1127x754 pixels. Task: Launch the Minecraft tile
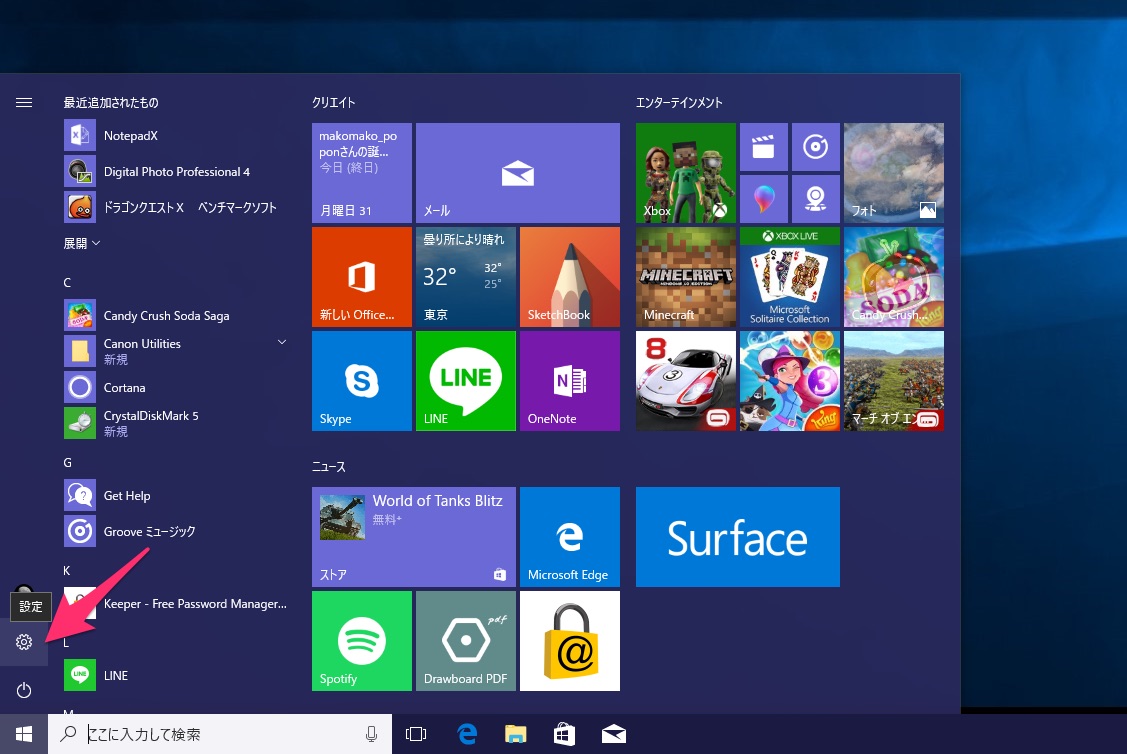[x=686, y=277]
